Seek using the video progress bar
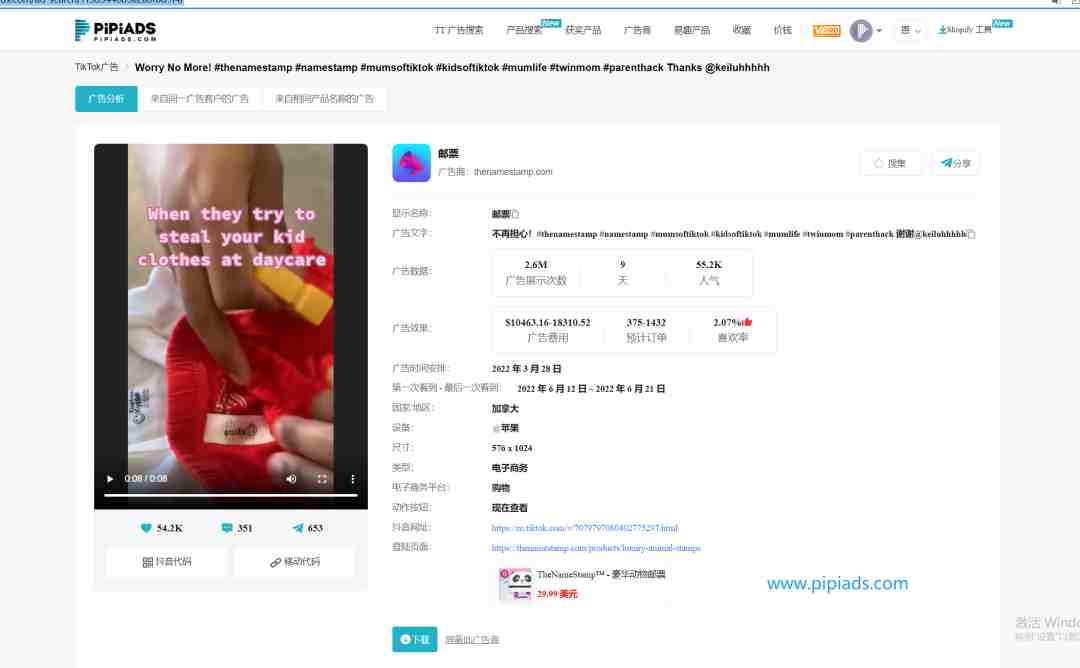The height and width of the screenshot is (668, 1080). 231,495
